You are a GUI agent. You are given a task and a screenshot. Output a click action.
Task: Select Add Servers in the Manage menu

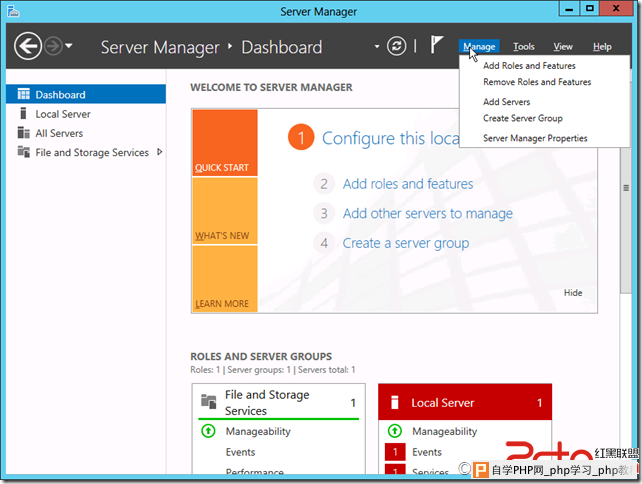(x=506, y=102)
